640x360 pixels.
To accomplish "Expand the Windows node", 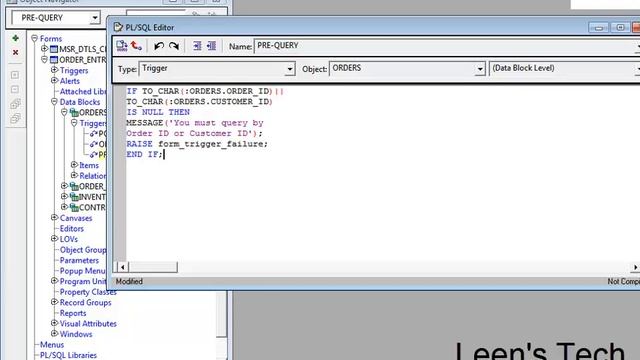I will coord(54,333).
